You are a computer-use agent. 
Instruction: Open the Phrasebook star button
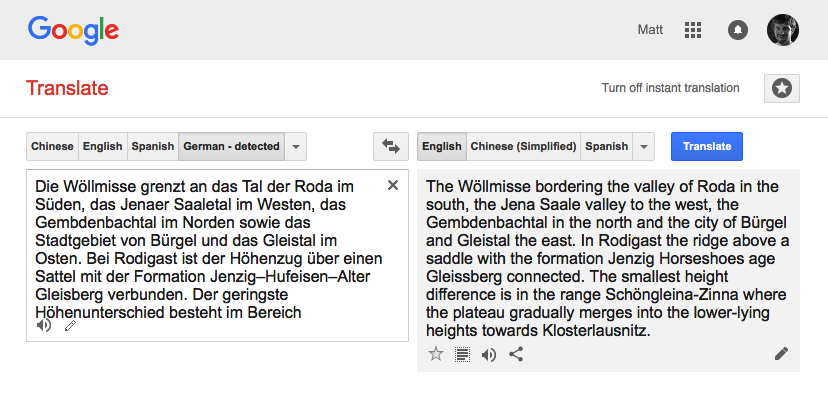782,88
